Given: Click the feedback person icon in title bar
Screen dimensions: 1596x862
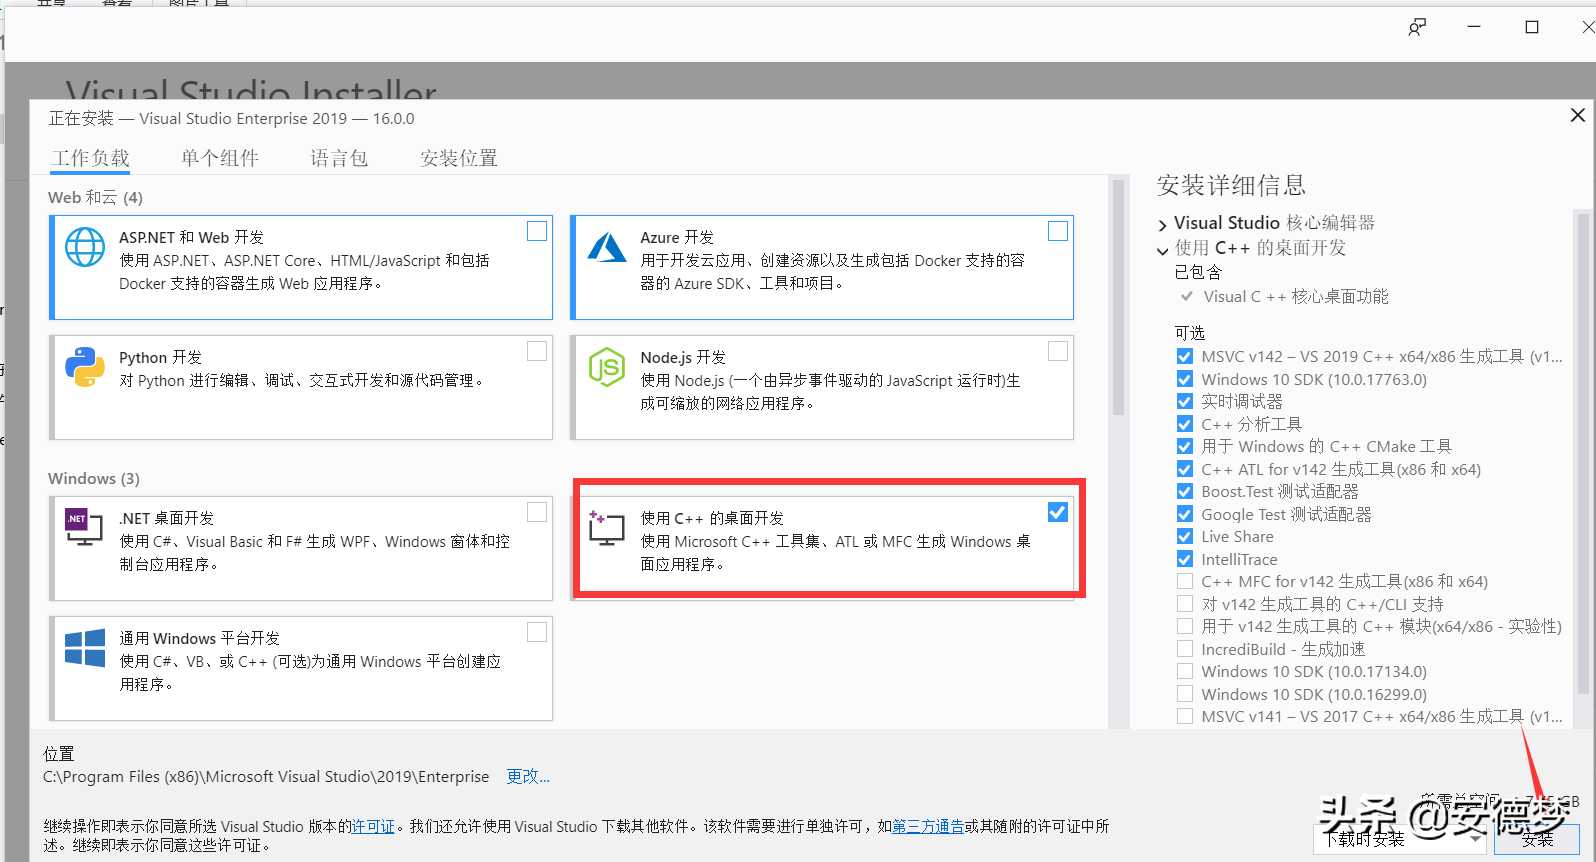Looking at the screenshot, I should pyautogui.click(x=1417, y=27).
